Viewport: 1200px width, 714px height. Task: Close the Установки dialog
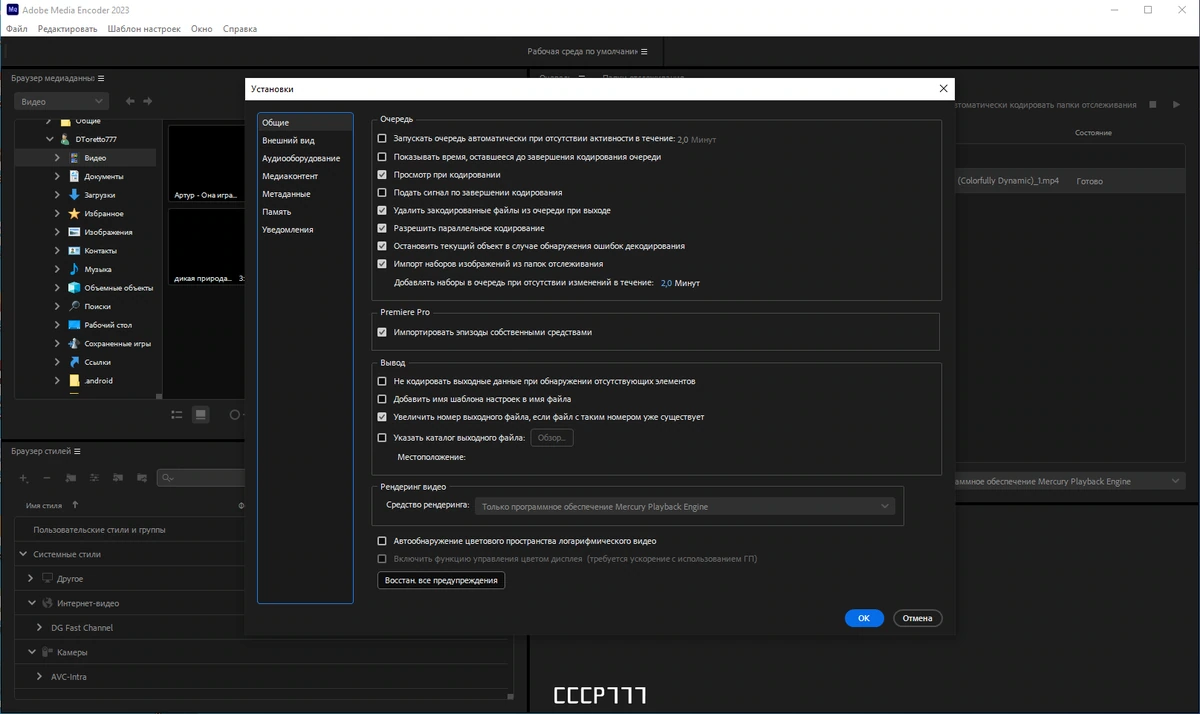[x=943, y=89]
